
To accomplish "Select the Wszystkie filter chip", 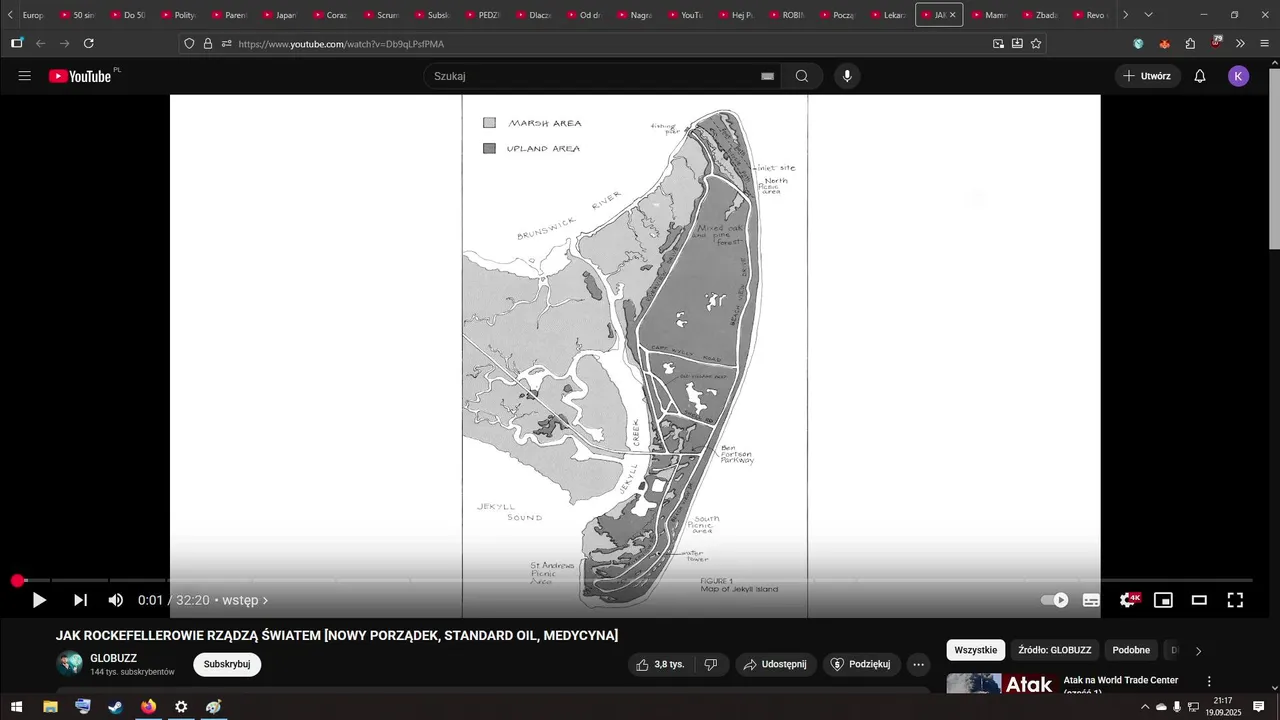I will click(x=976, y=650).
